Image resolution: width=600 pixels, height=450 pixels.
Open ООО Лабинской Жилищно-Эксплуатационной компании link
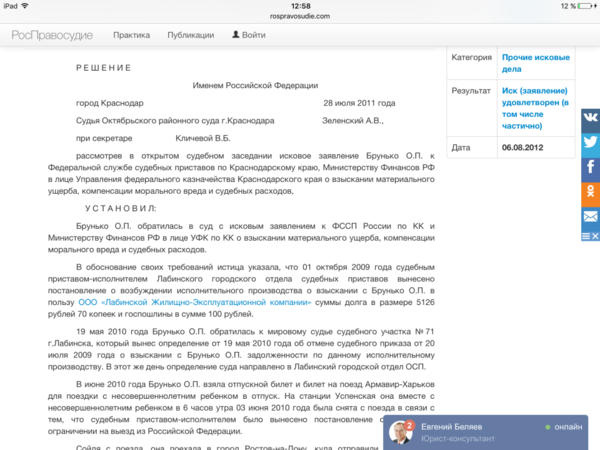(x=195, y=302)
